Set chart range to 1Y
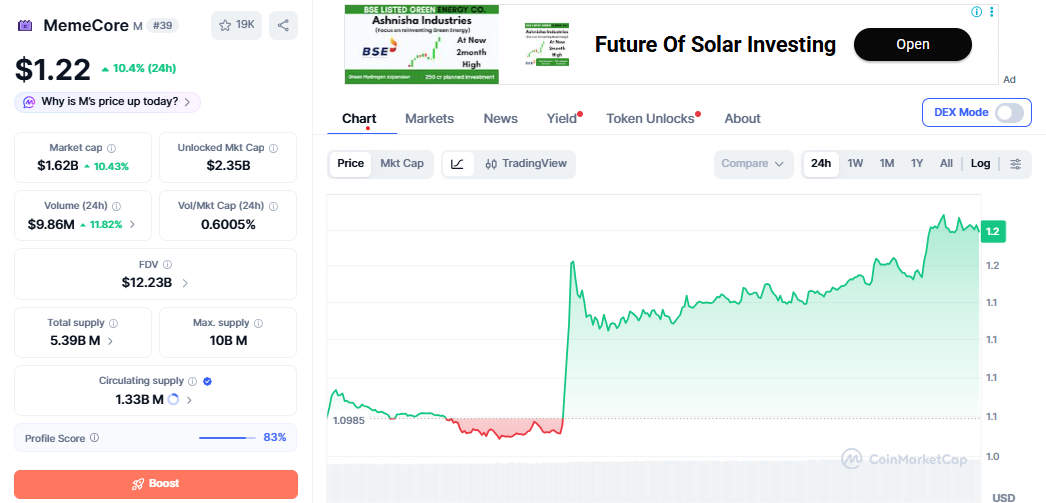This screenshot has height=503, width=1046. [917, 163]
